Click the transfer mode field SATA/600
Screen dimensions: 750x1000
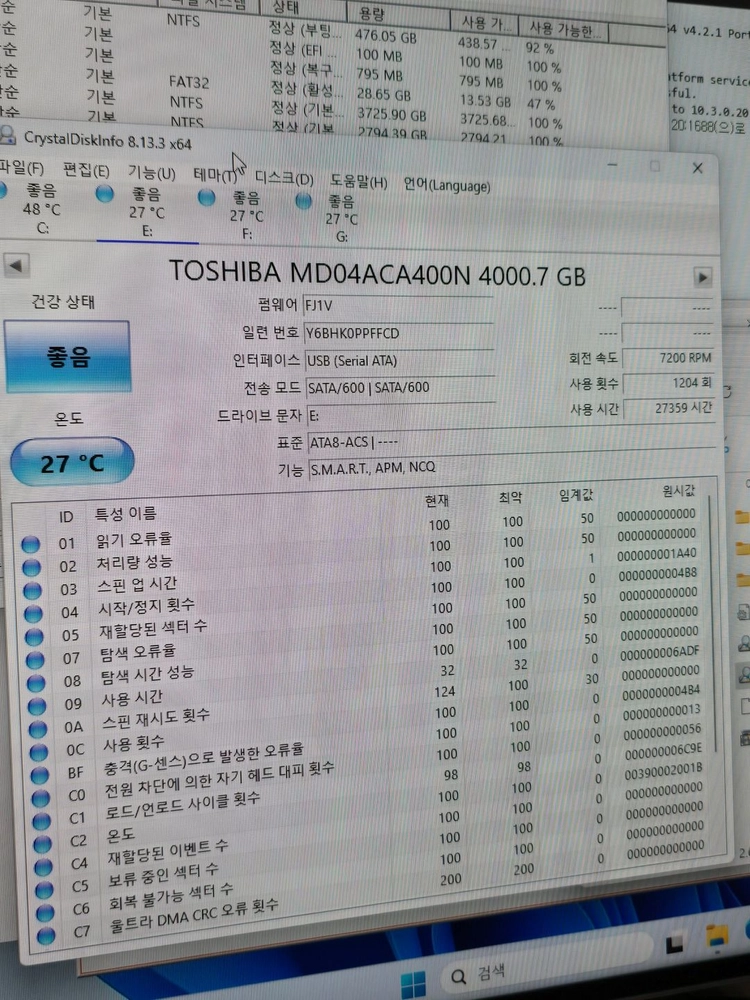pos(401,388)
